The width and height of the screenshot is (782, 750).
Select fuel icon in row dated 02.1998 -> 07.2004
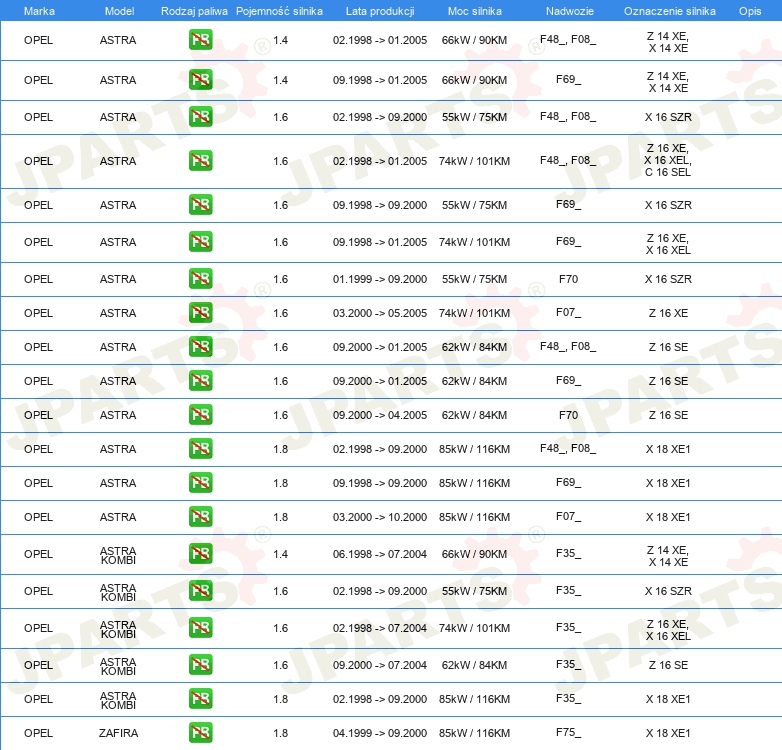click(x=200, y=628)
